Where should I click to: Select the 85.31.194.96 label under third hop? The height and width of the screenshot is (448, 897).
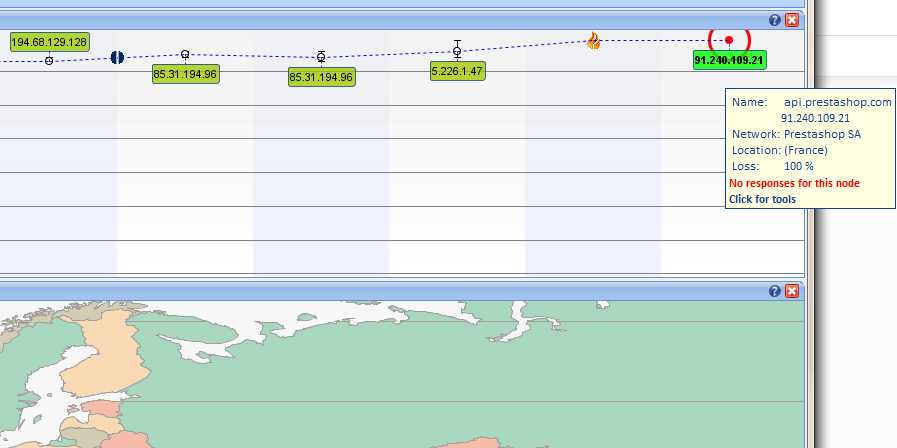click(x=322, y=77)
